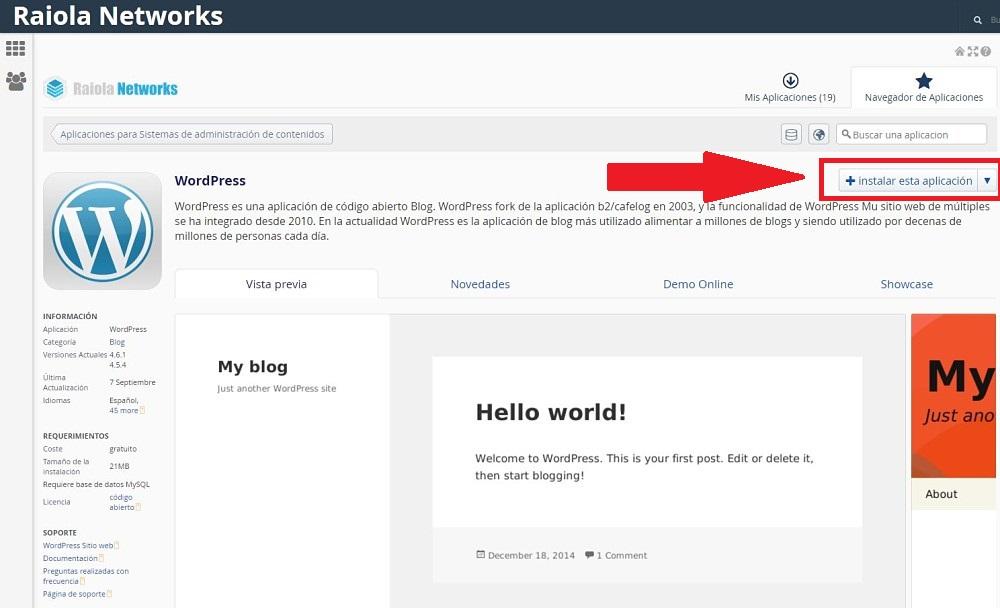
Task: Enter fullscreen mode via the expand icon
Action: [x=972, y=49]
